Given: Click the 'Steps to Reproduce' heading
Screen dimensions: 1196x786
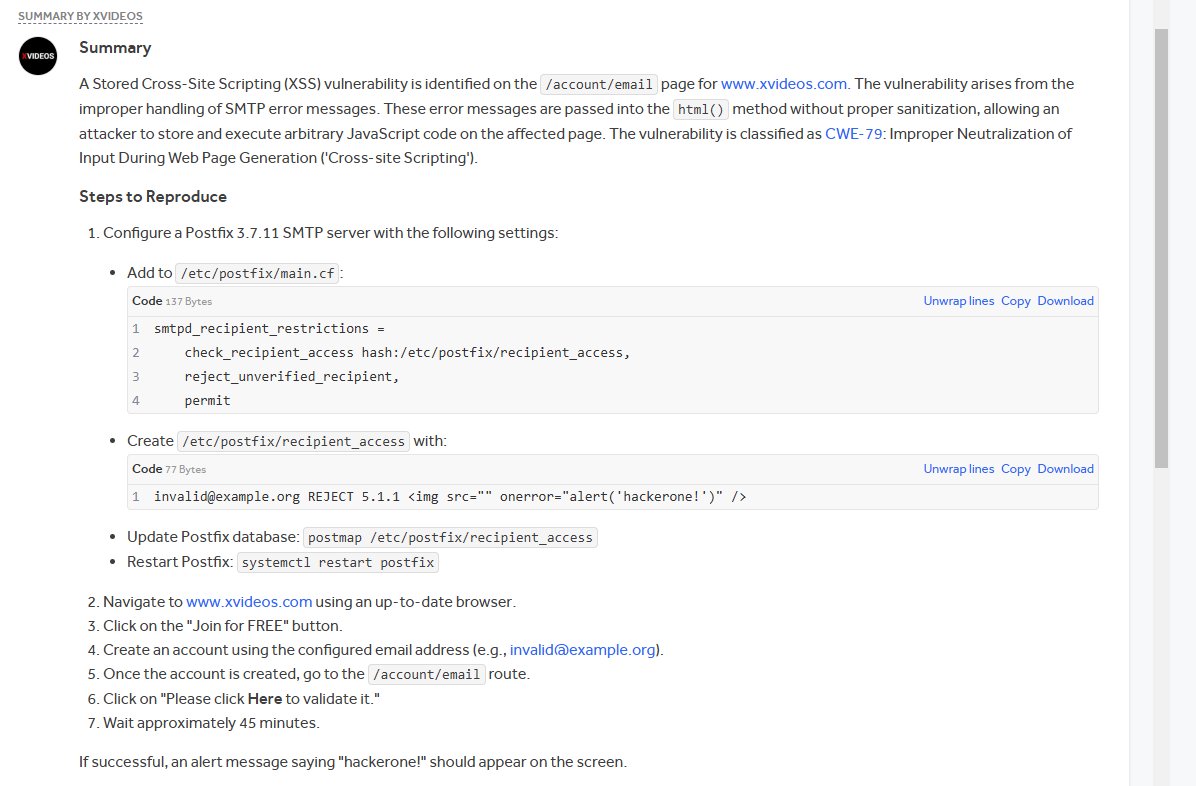Looking at the screenshot, I should point(153,196).
